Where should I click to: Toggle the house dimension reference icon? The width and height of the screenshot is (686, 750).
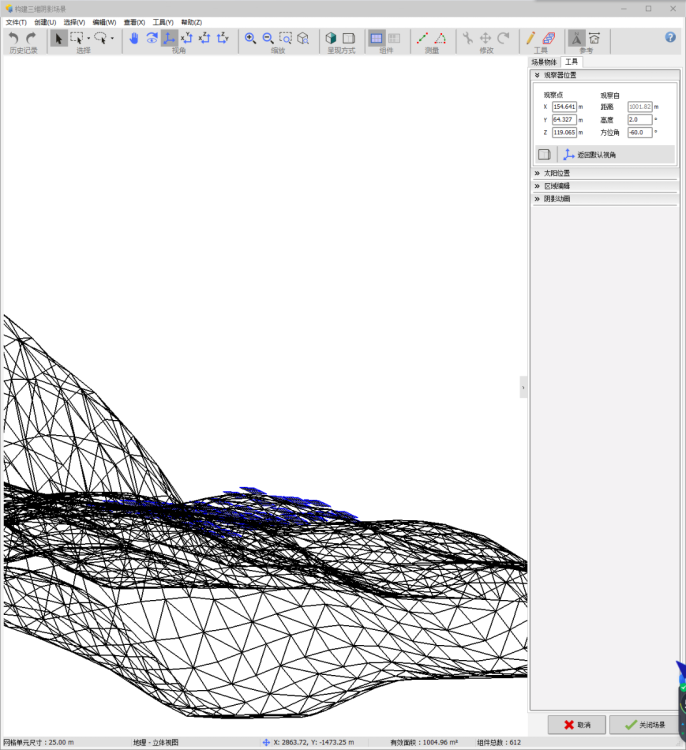point(594,38)
